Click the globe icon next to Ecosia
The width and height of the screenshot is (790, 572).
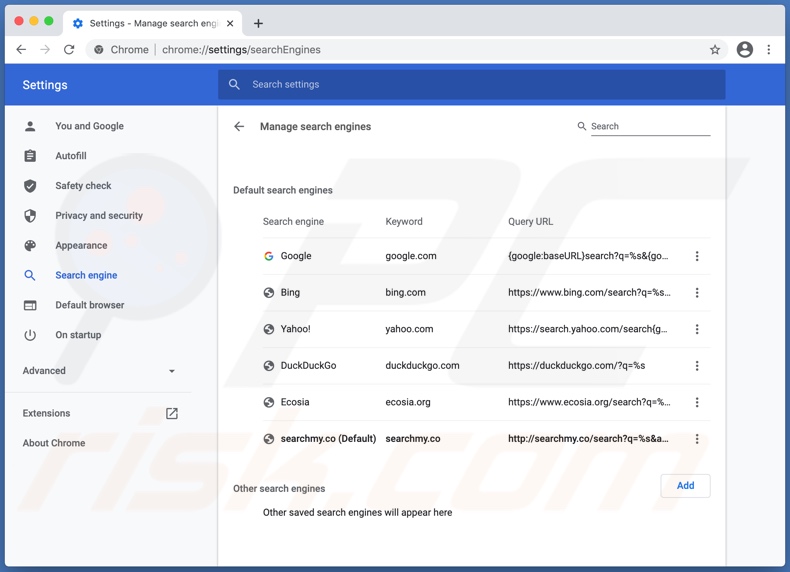[269, 402]
